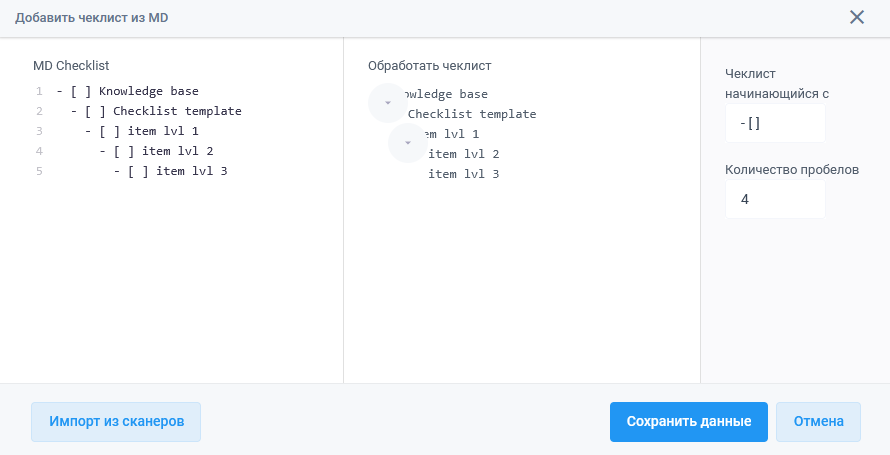Viewport: 890px width, 455px height.
Task: Click line number 5 in editor gutter
Action: pyautogui.click(x=38, y=171)
